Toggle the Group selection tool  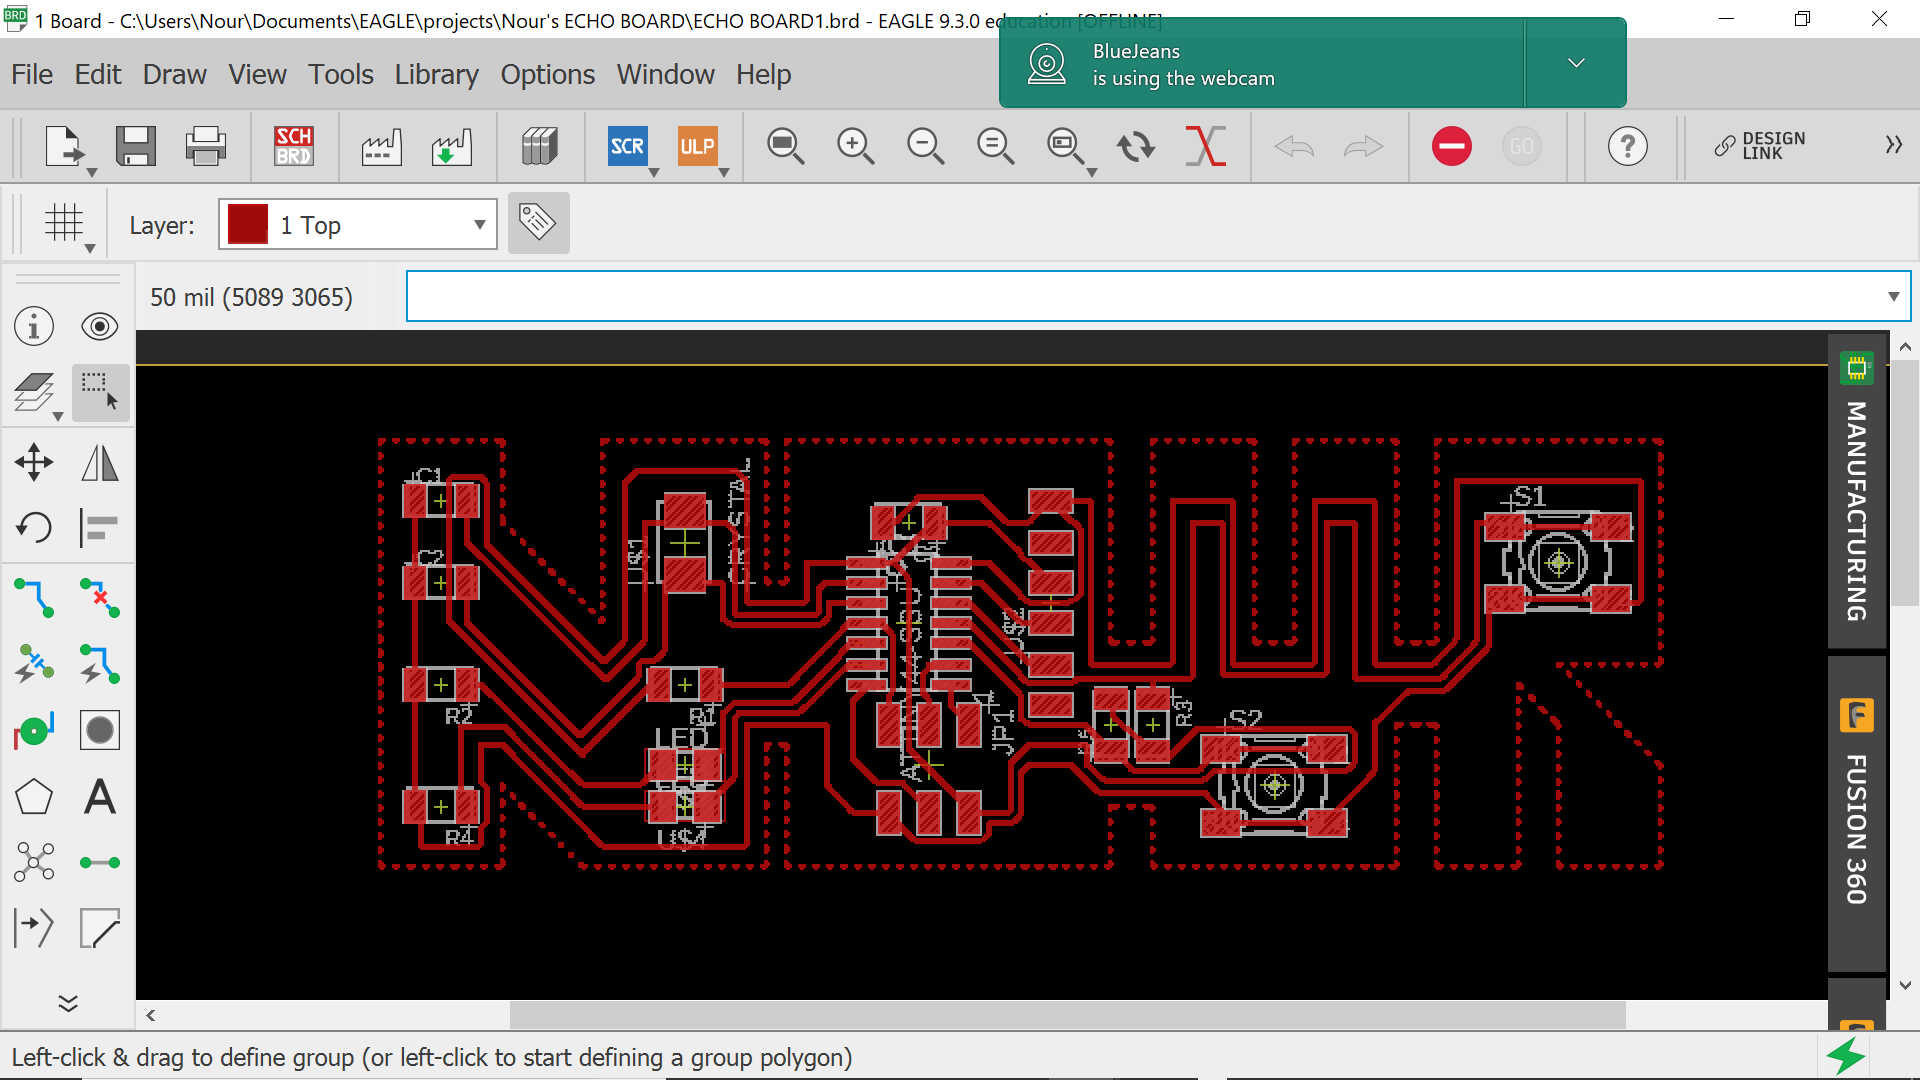(100, 392)
